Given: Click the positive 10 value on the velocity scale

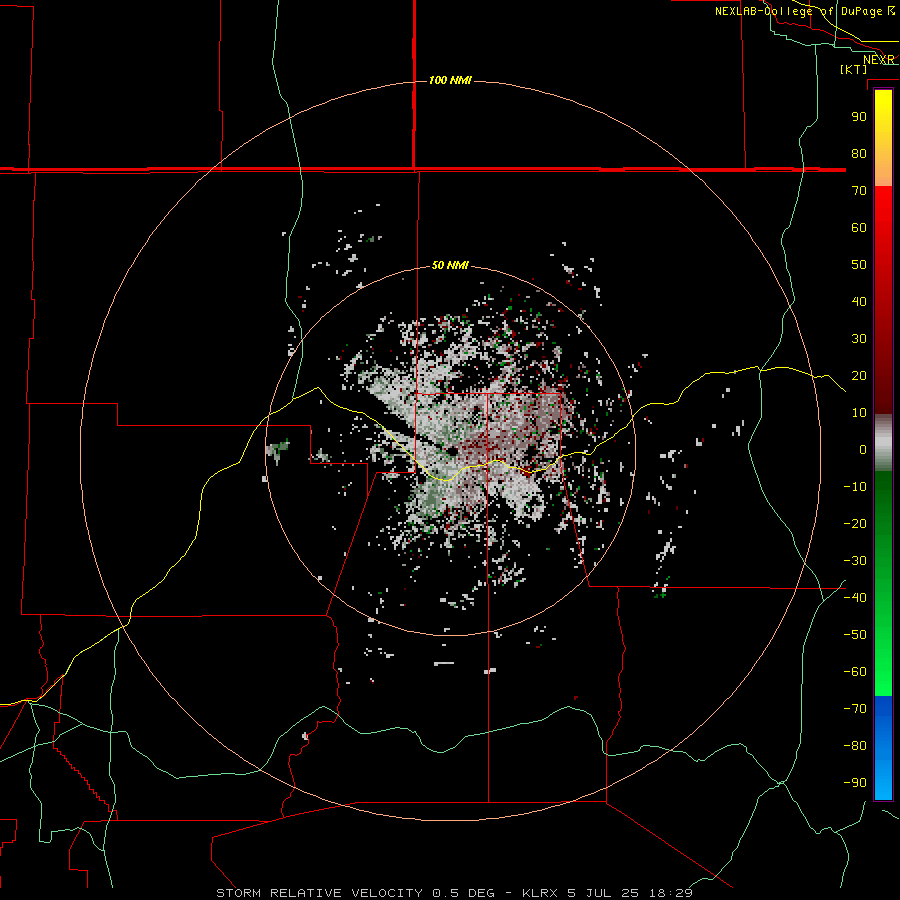Looking at the screenshot, I should click(859, 413).
